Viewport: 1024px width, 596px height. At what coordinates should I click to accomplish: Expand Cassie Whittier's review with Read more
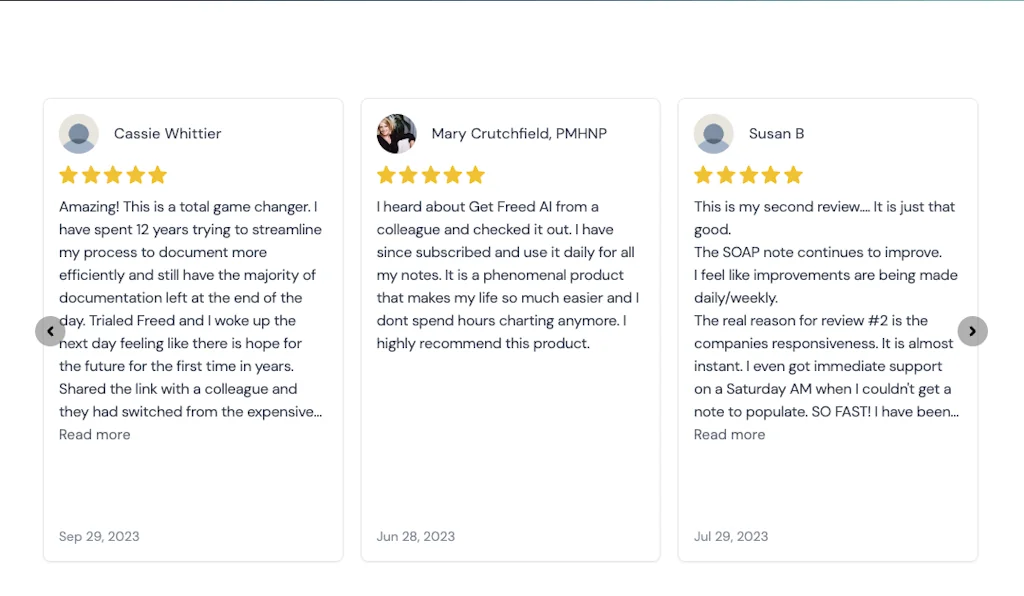(x=94, y=434)
